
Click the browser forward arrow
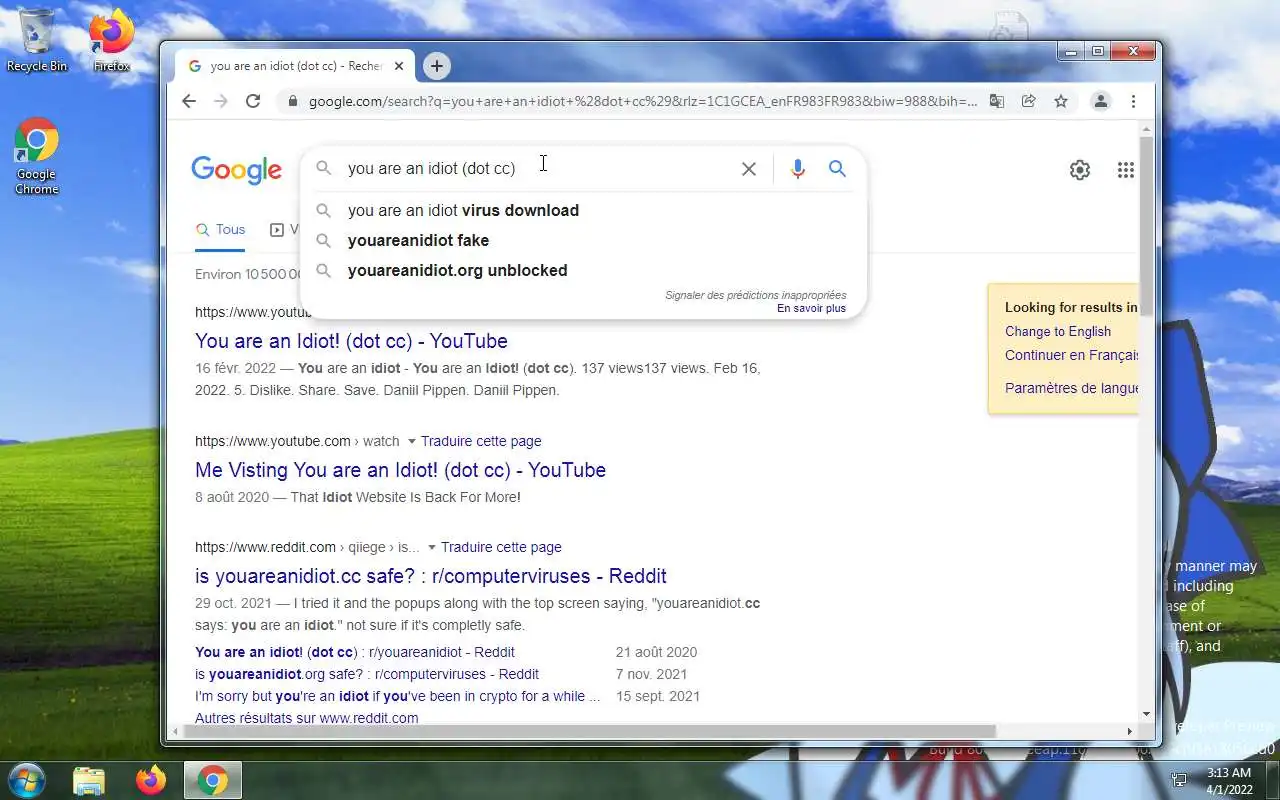(221, 101)
